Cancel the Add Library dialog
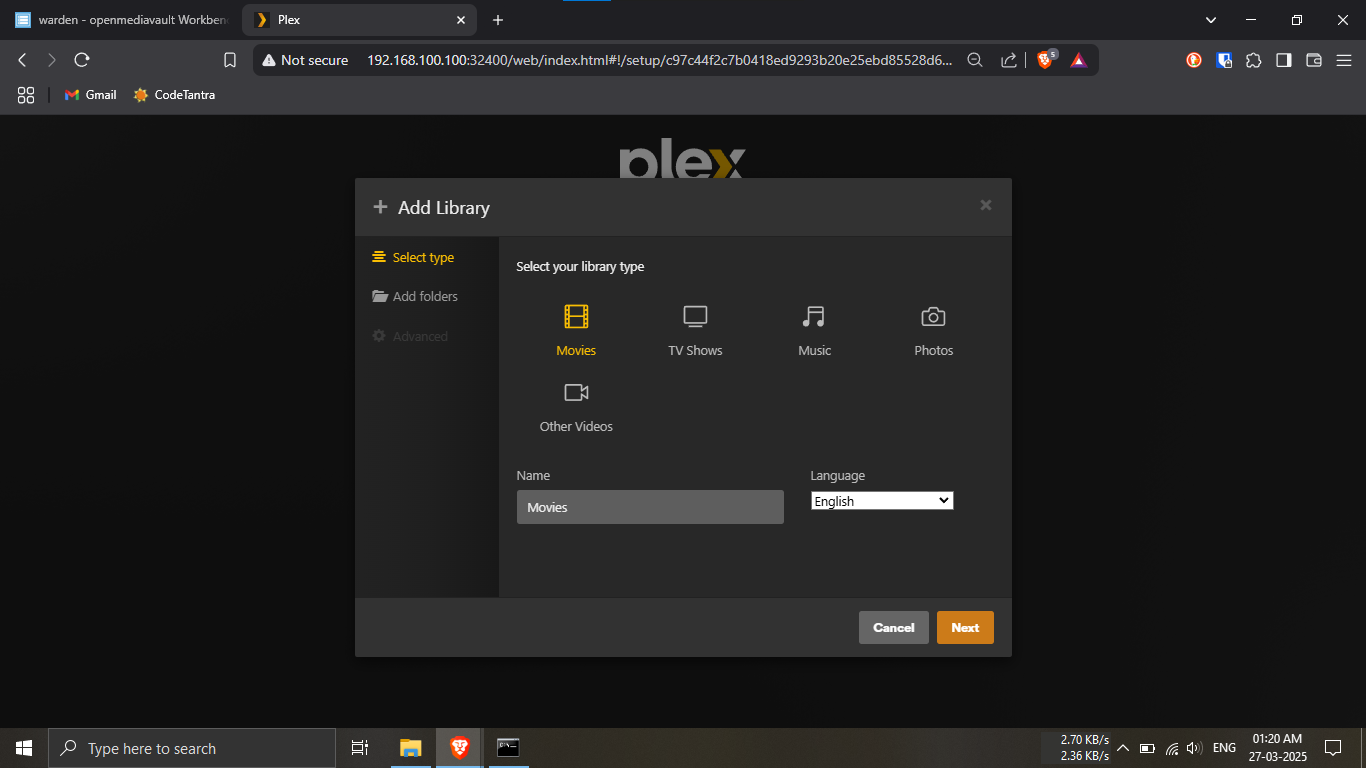 893,628
